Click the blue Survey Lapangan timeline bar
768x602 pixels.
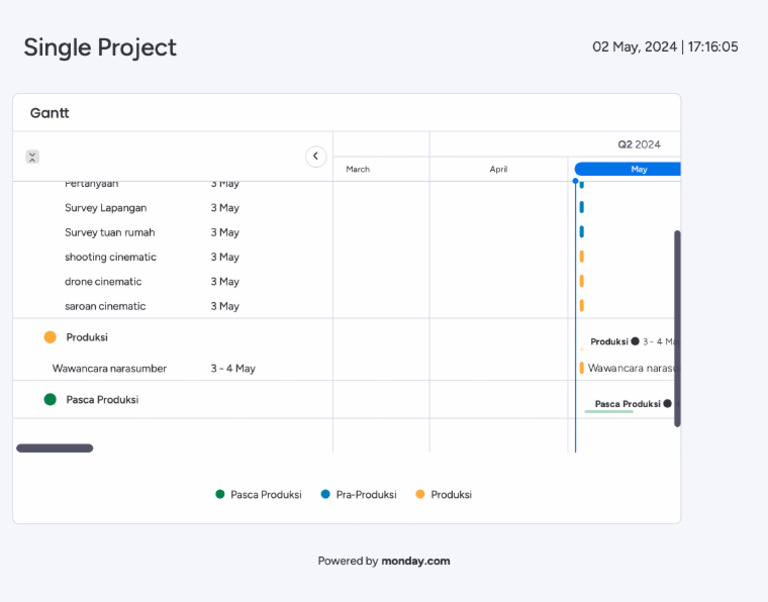582,207
